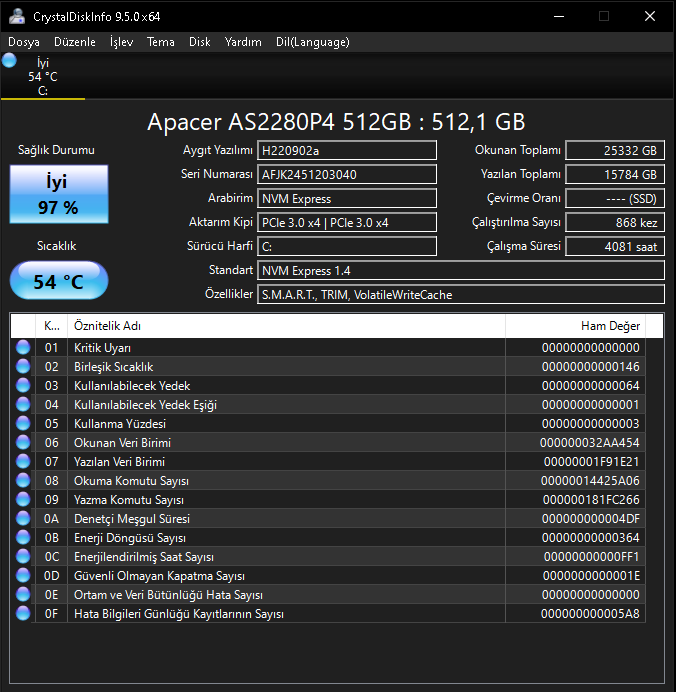Open the Disk menu
Viewport: 676px width, 692px height.
[x=199, y=42]
